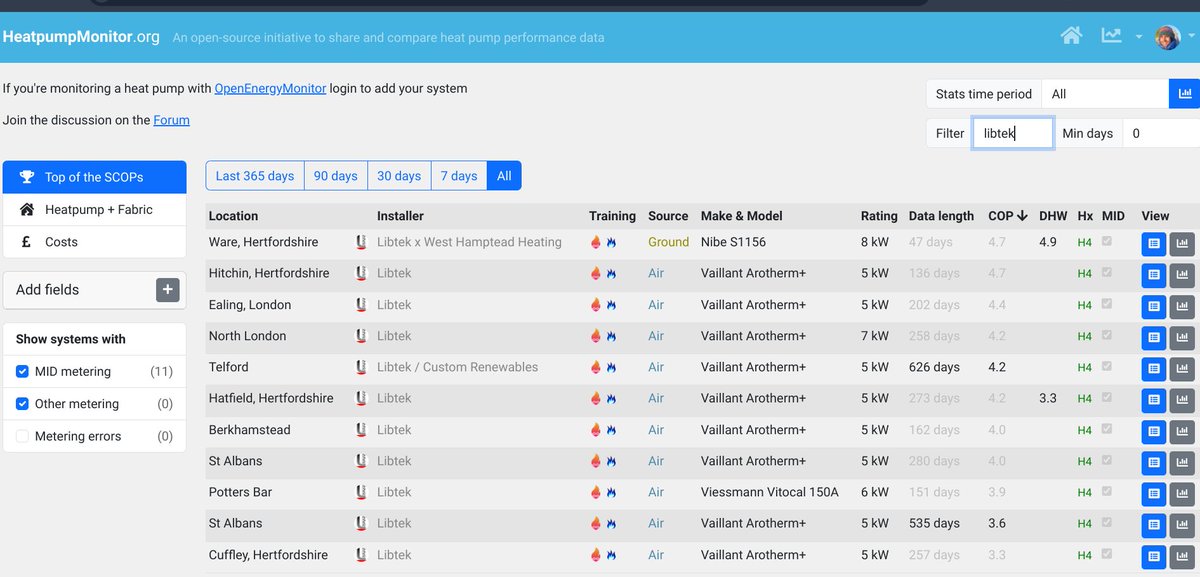Open the Forum link

171,120
